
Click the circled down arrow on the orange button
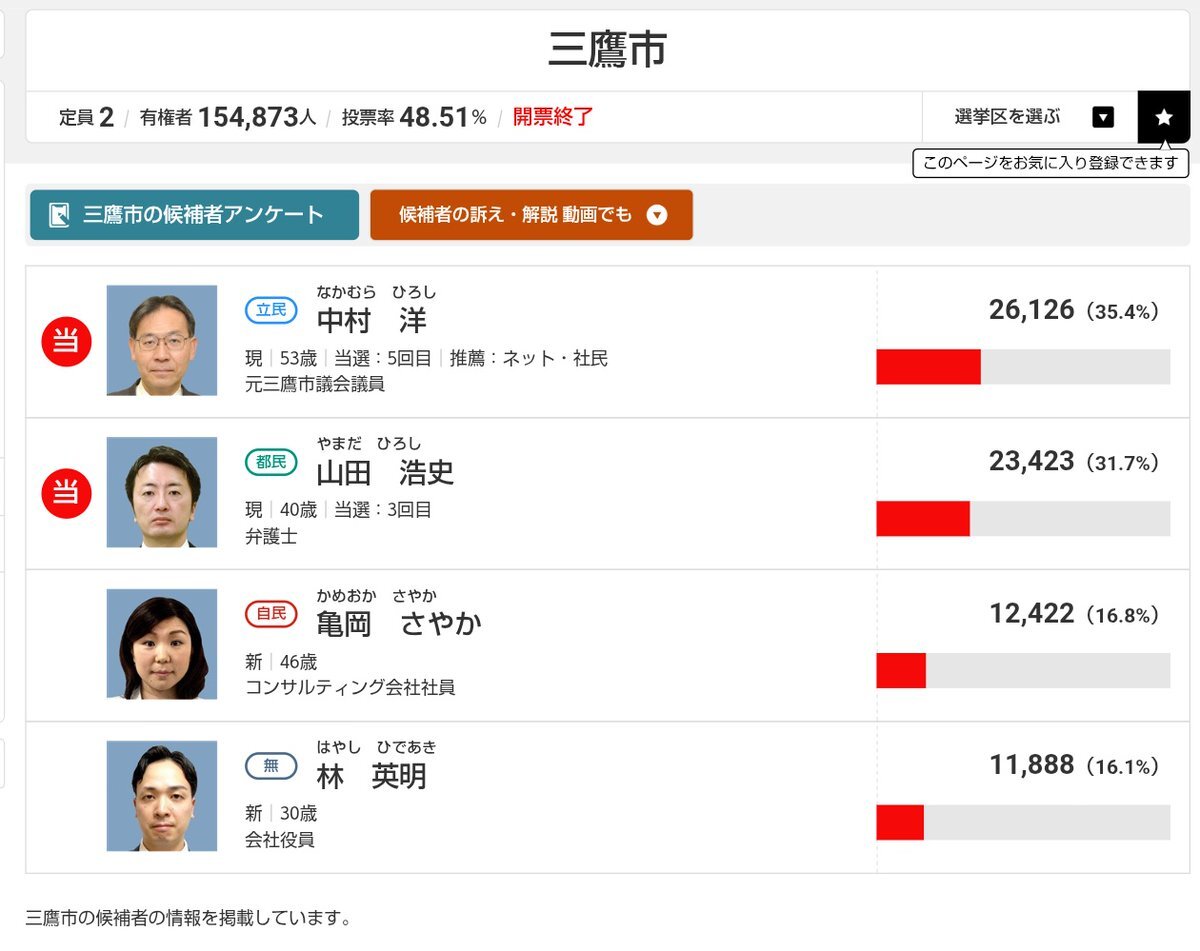click(x=656, y=215)
